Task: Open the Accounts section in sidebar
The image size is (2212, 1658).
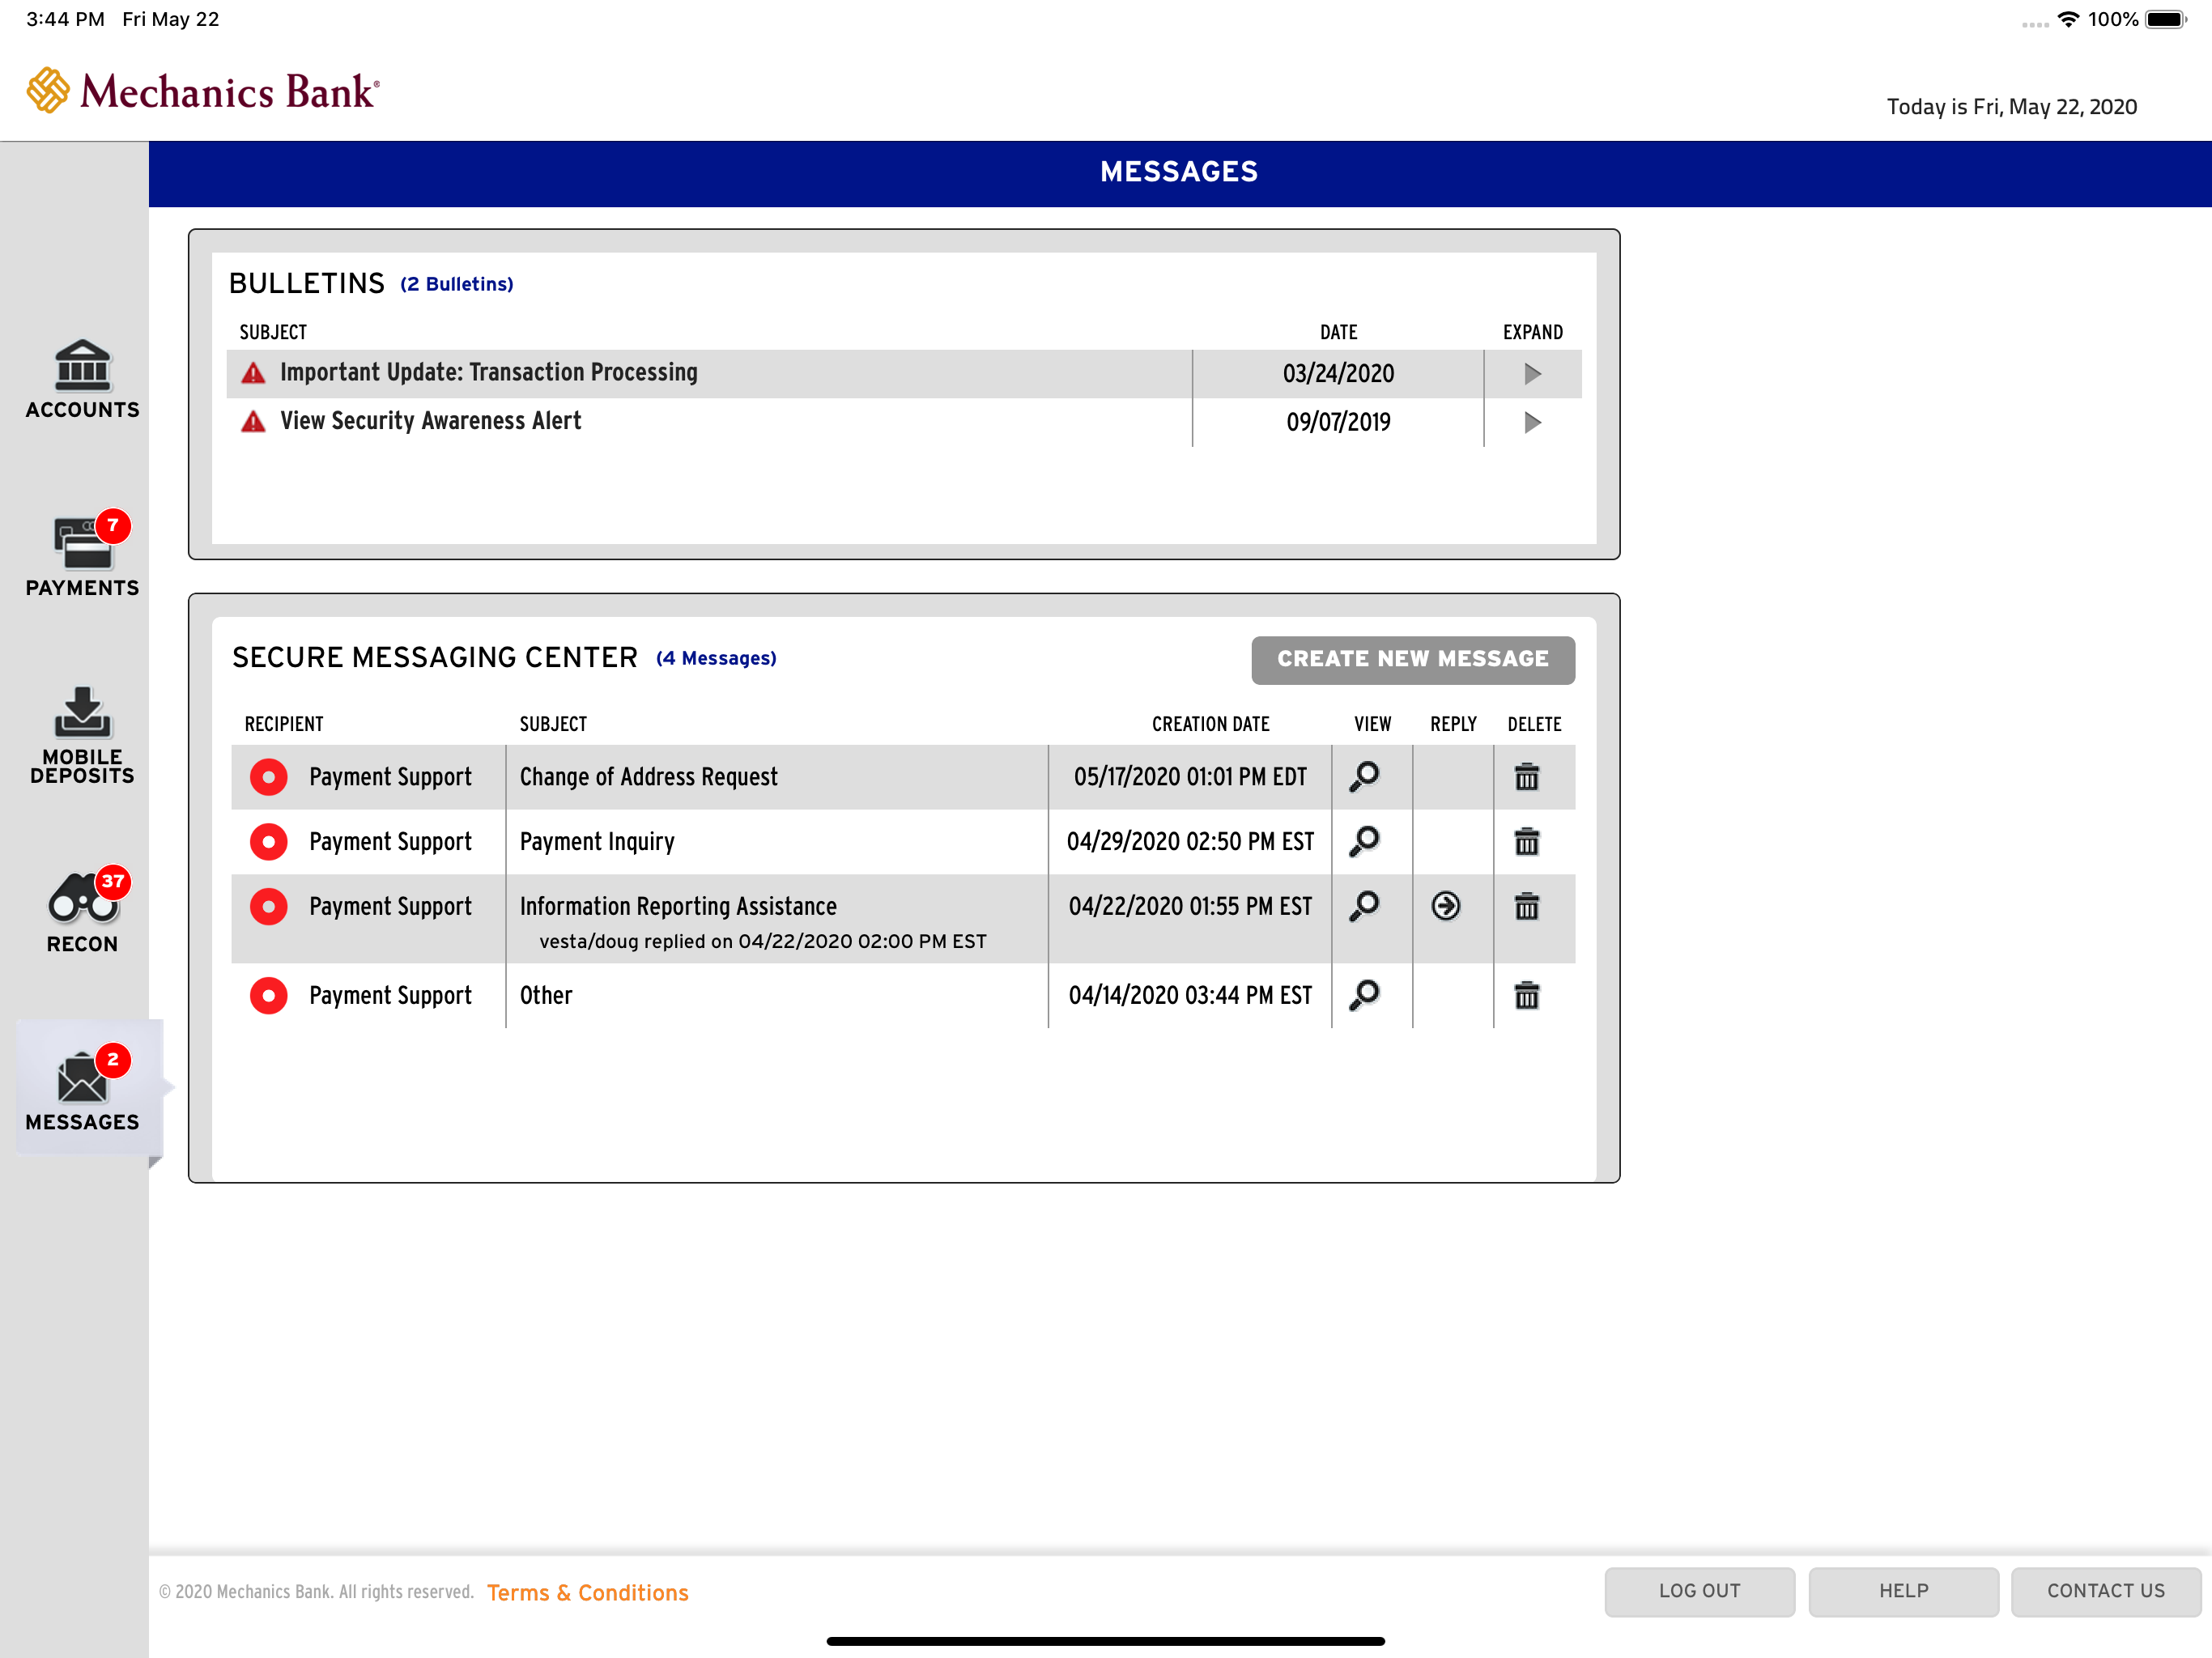Action: [x=82, y=379]
